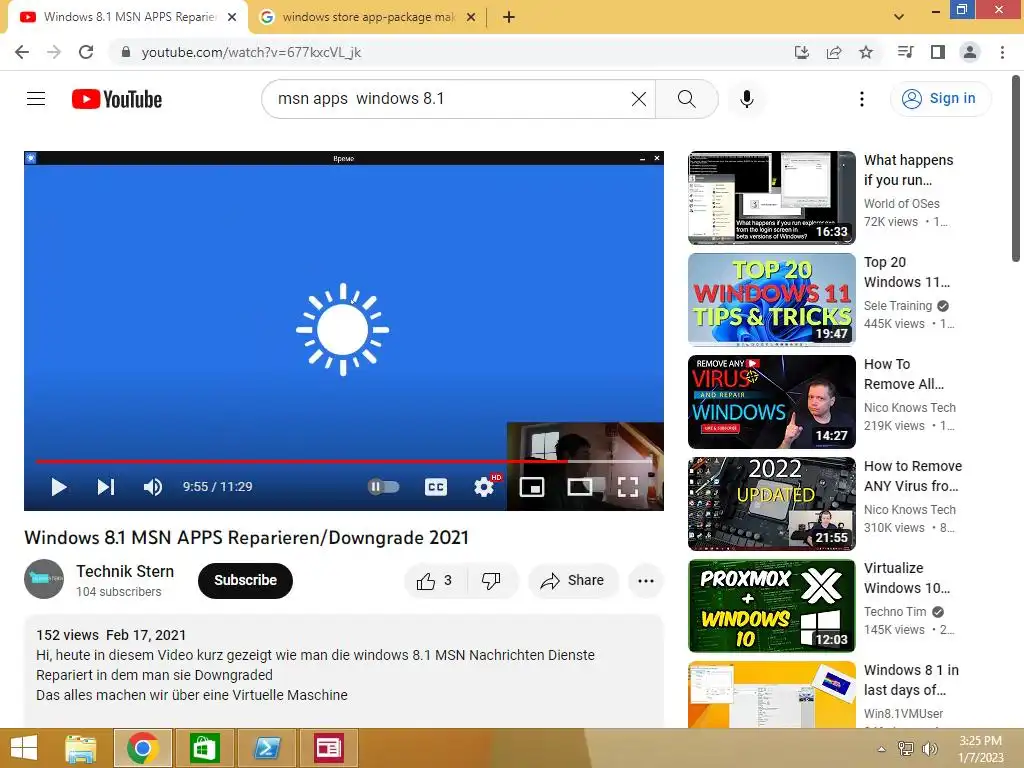Skip to the next video

(x=106, y=487)
